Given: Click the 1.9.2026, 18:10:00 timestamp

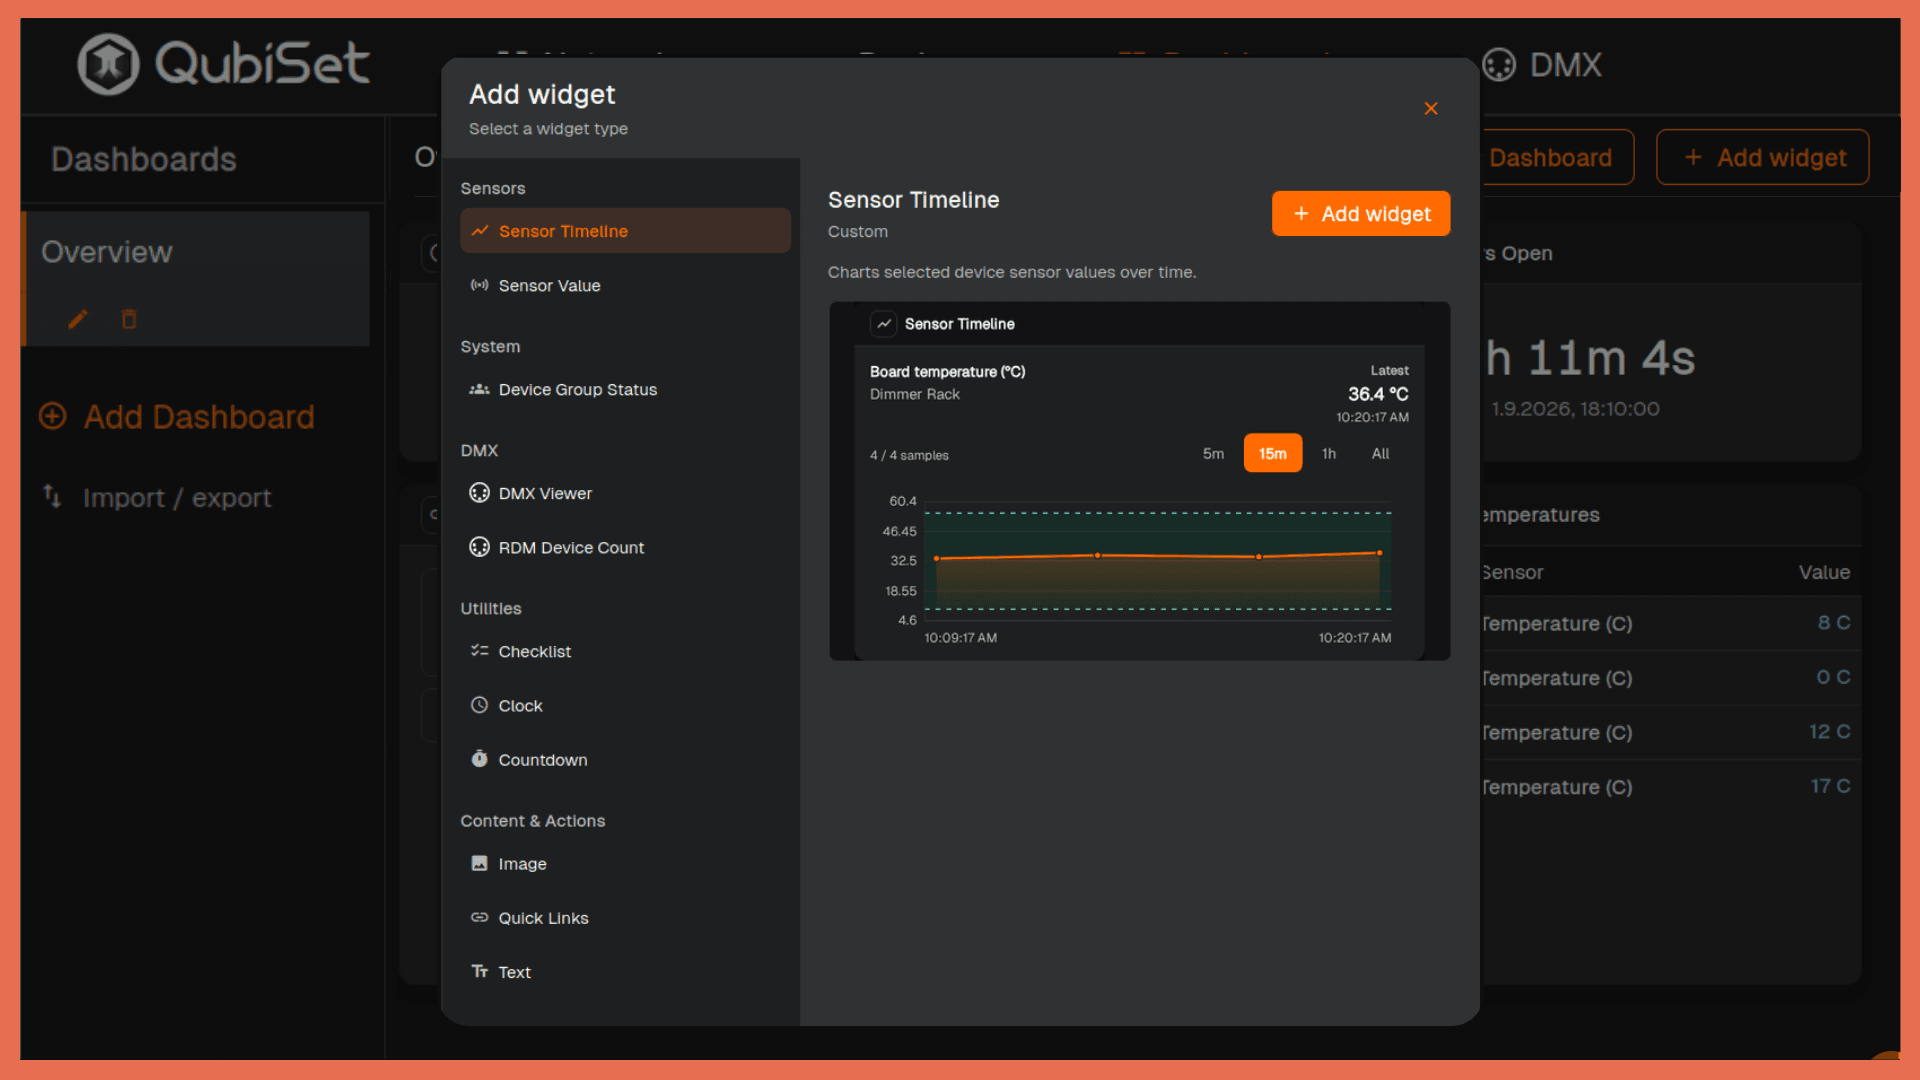Looking at the screenshot, I should pos(1575,408).
